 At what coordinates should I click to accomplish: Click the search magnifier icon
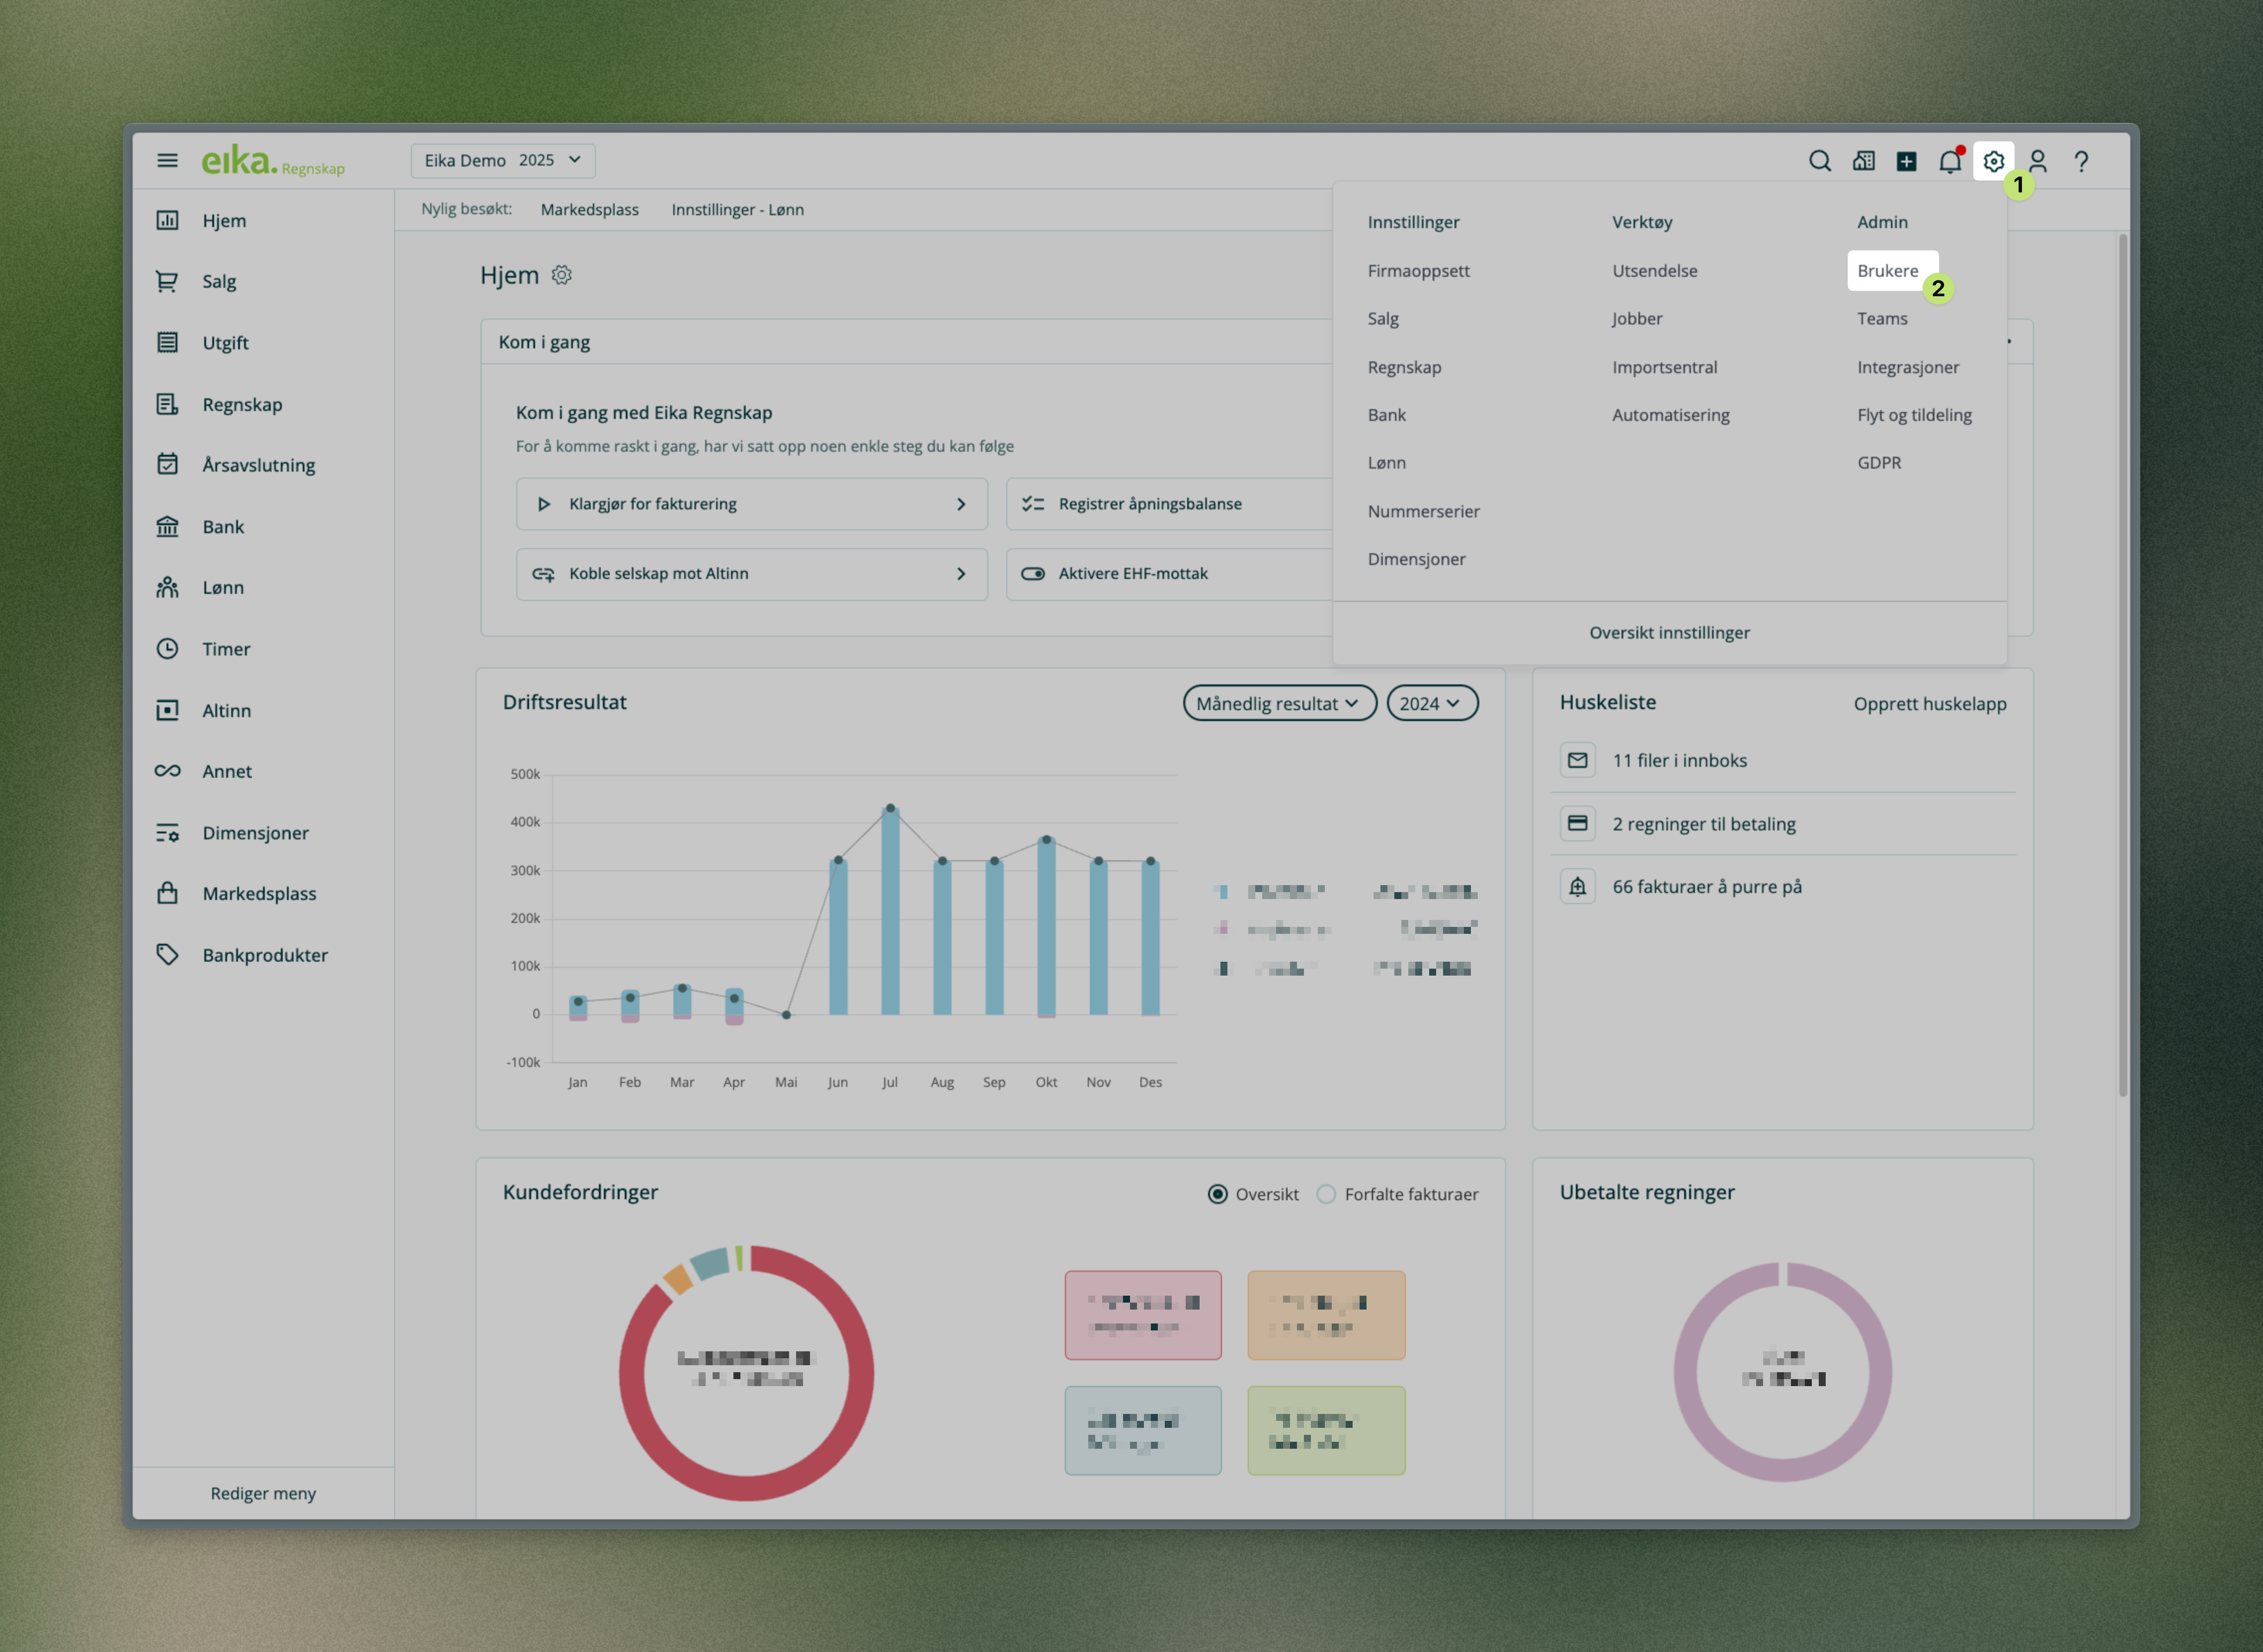pos(1819,161)
